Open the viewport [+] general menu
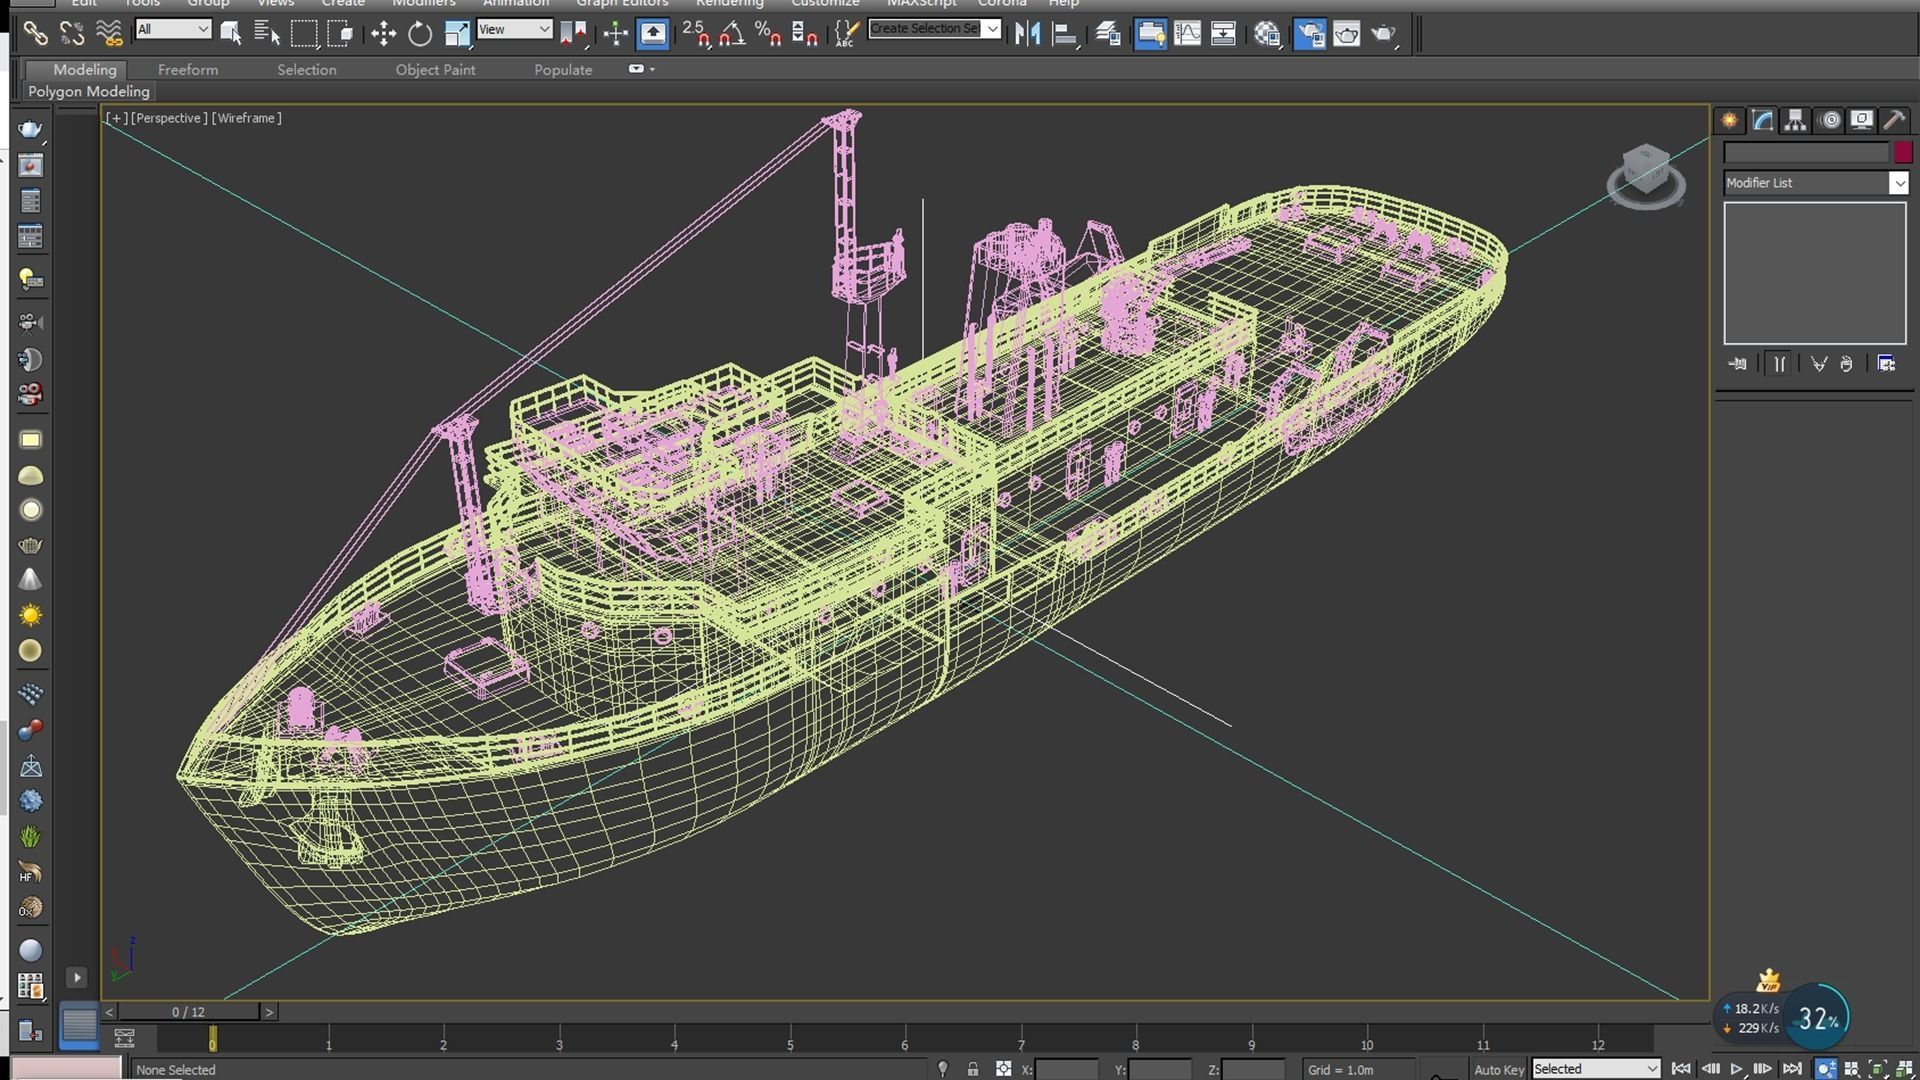The height and width of the screenshot is (1080, 1920). tap(116, 118)
